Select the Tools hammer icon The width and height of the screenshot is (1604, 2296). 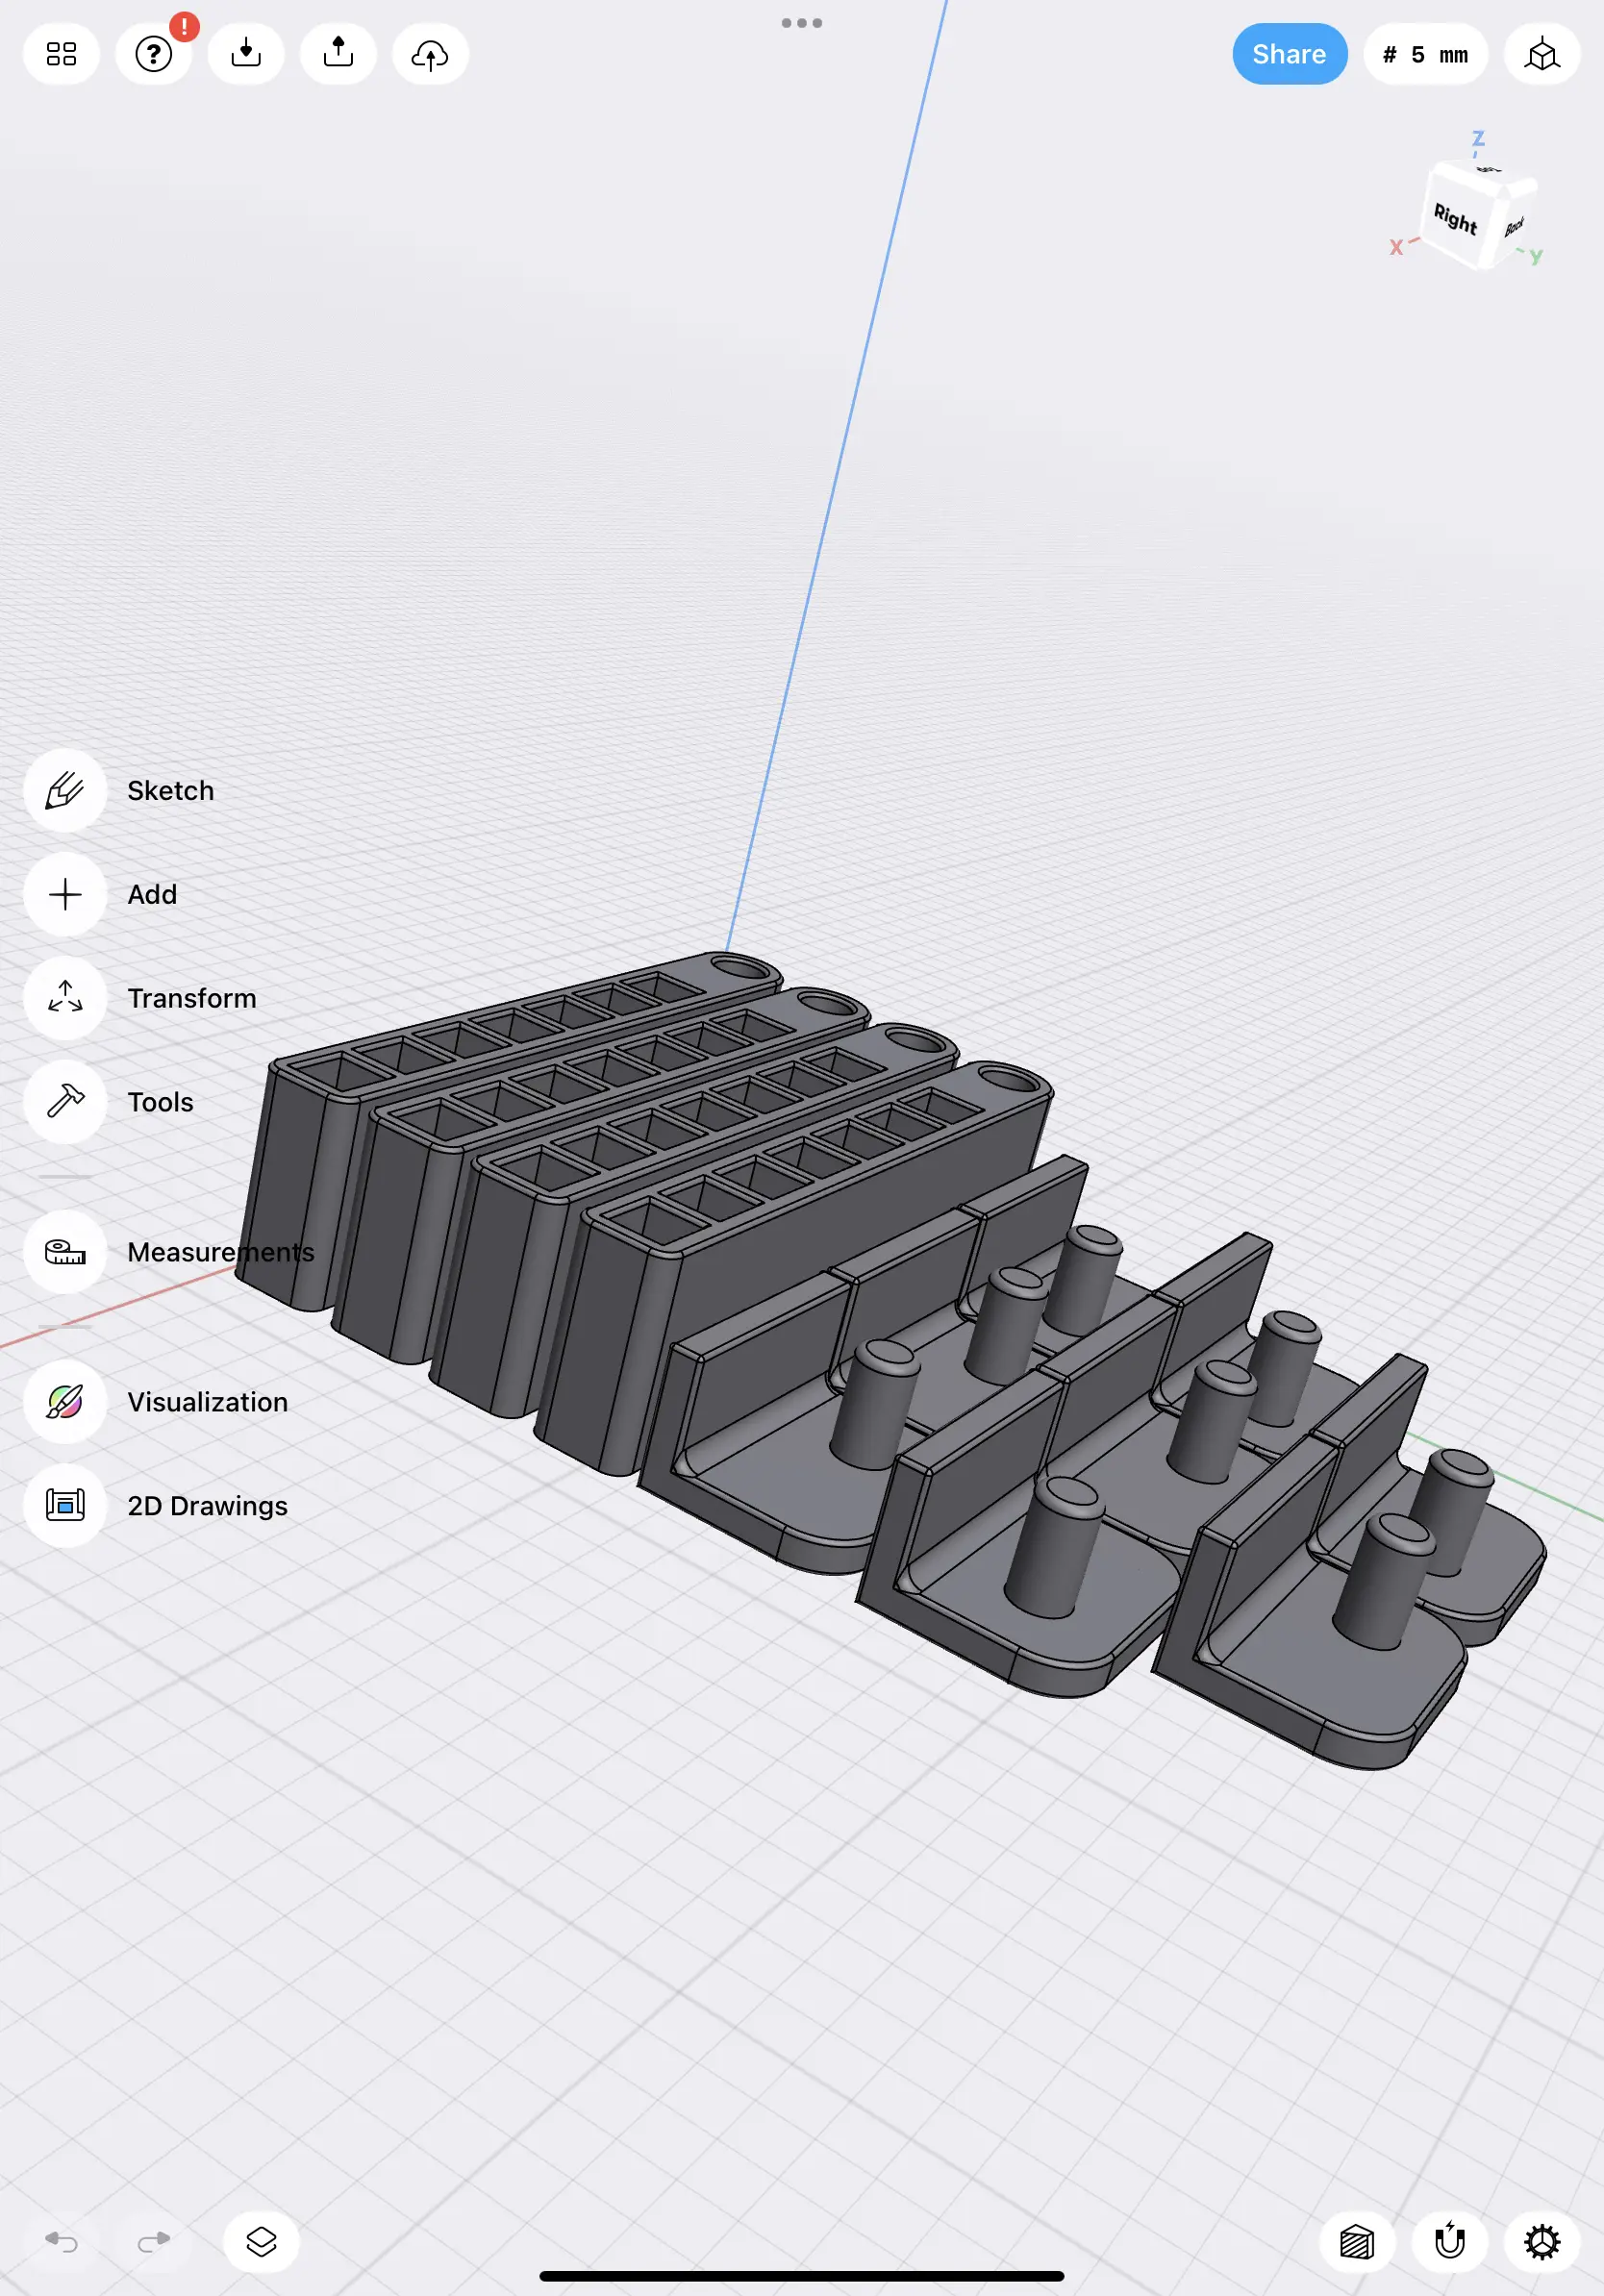(x=65, y=1102)
